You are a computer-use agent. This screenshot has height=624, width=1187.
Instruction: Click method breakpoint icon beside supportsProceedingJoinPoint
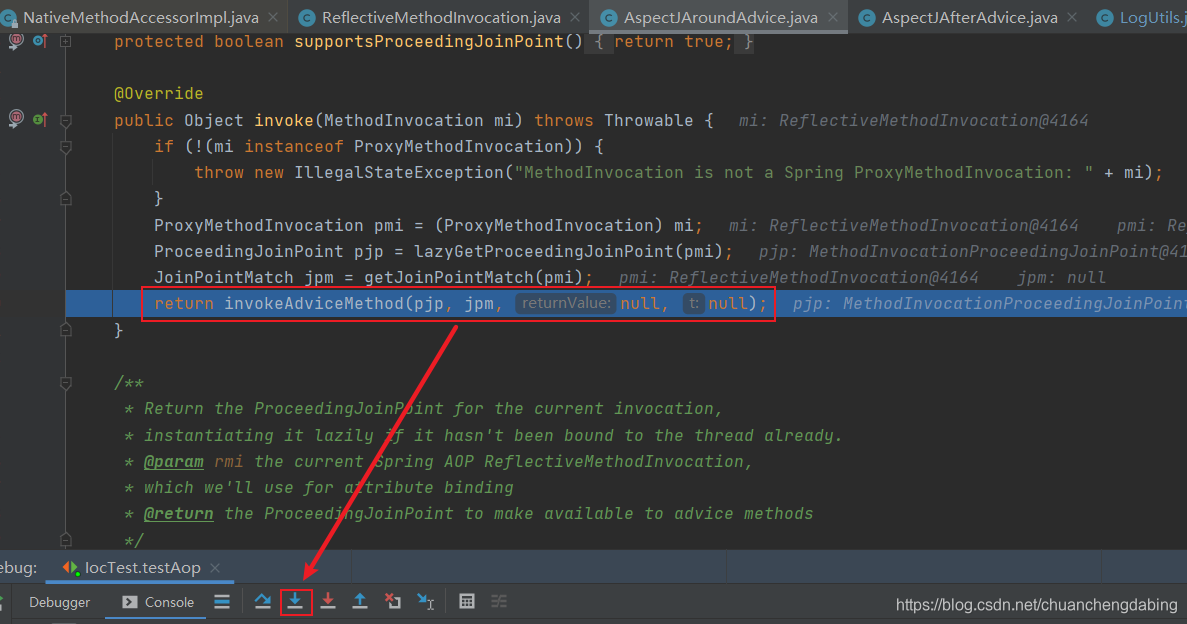click(x=16, y=41)
